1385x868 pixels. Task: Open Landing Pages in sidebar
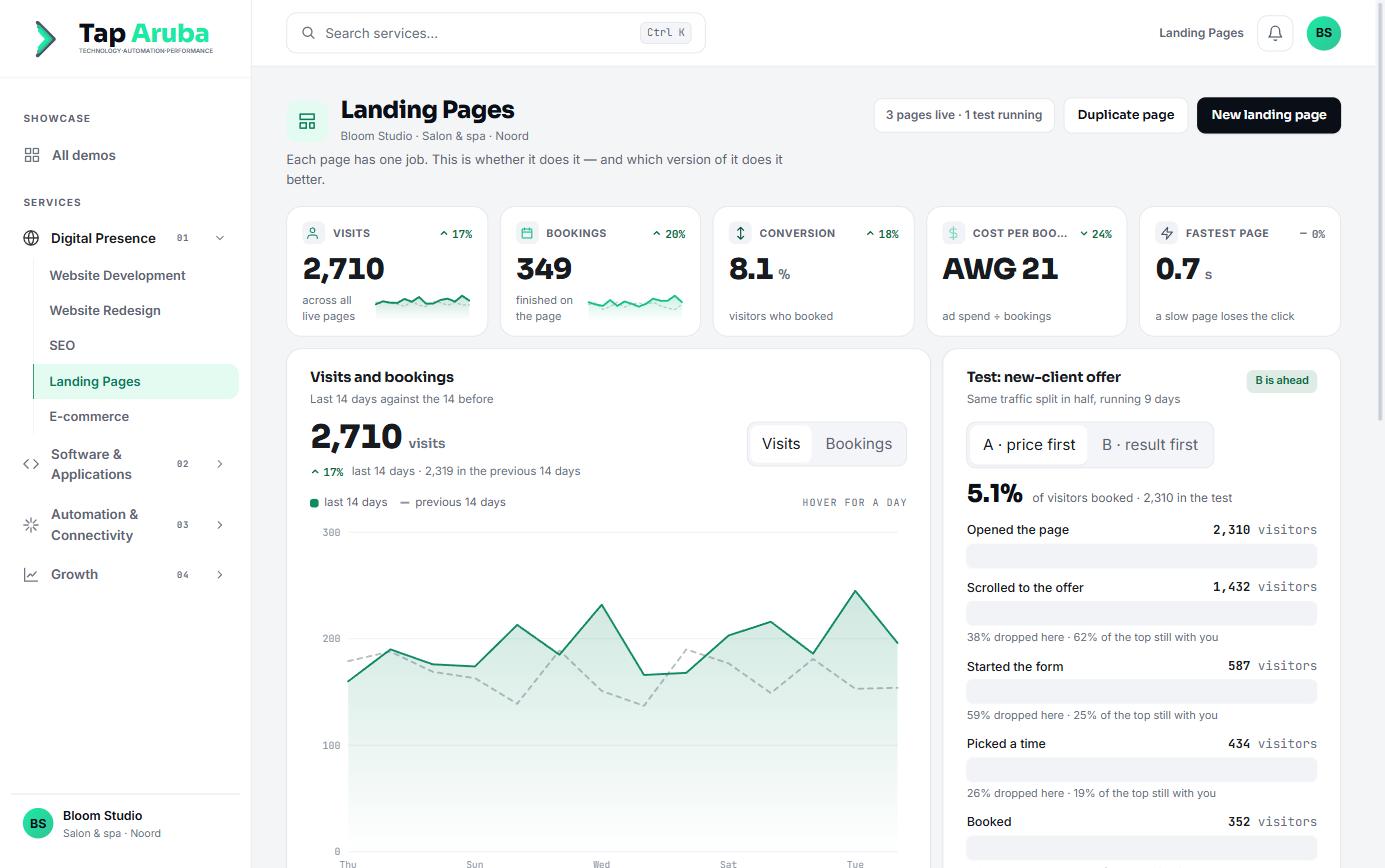pos(136,381)
